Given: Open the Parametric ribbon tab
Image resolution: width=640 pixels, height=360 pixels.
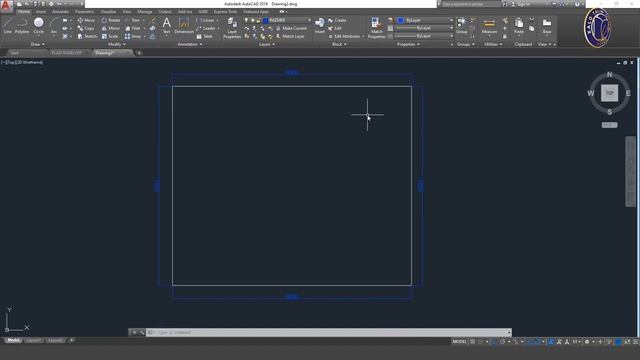Looking at the screenshot, I should point(84,12).
